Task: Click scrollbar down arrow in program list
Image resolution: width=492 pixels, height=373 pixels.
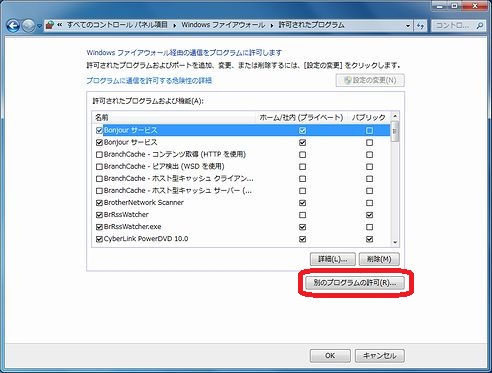Action: click(x=395, y=242)
